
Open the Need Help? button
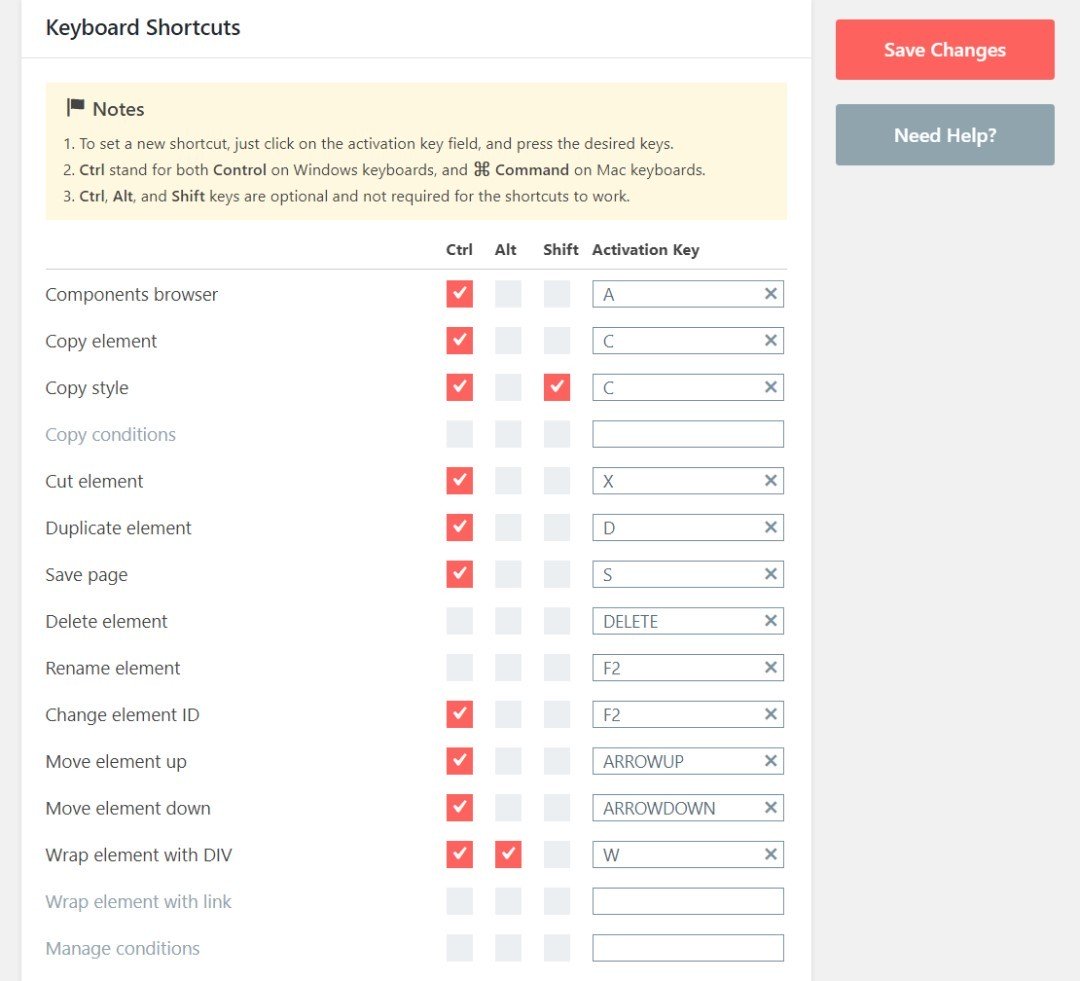click(944, 135)
